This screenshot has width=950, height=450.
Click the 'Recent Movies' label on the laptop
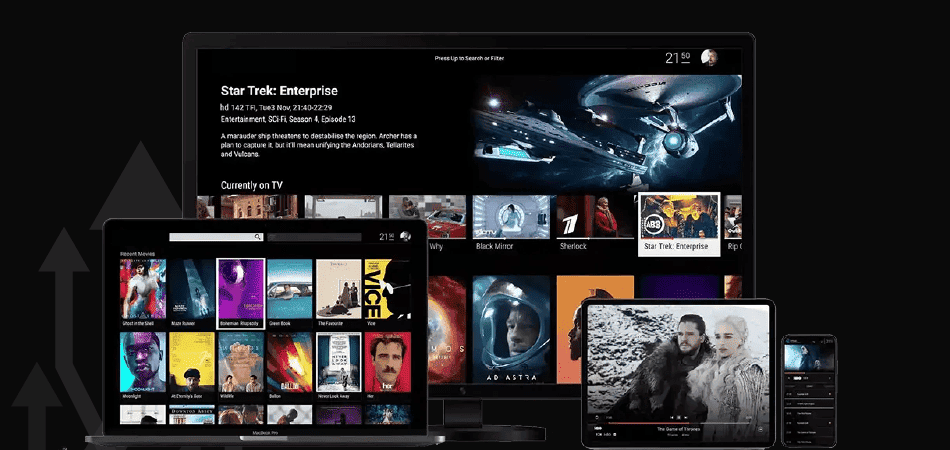point(137,253)
